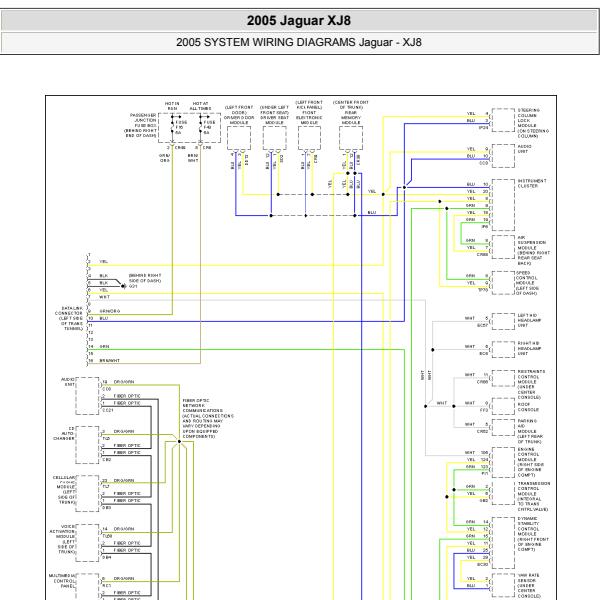The width and height of the screenshot is (602, 600).
Task: Click the Transmission Control Module label
Action: (x=534, y=496)
